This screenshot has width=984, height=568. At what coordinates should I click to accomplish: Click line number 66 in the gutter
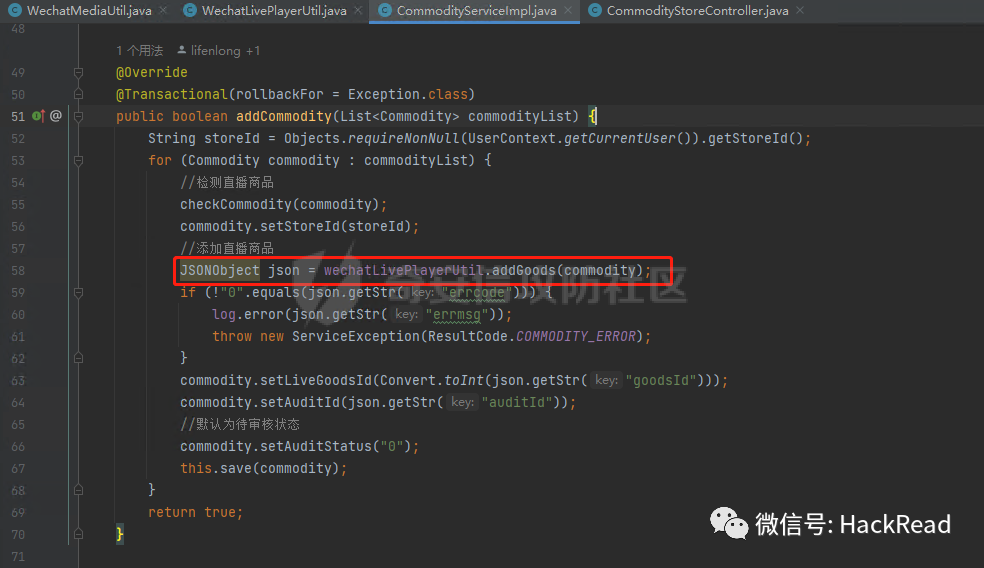18,446
